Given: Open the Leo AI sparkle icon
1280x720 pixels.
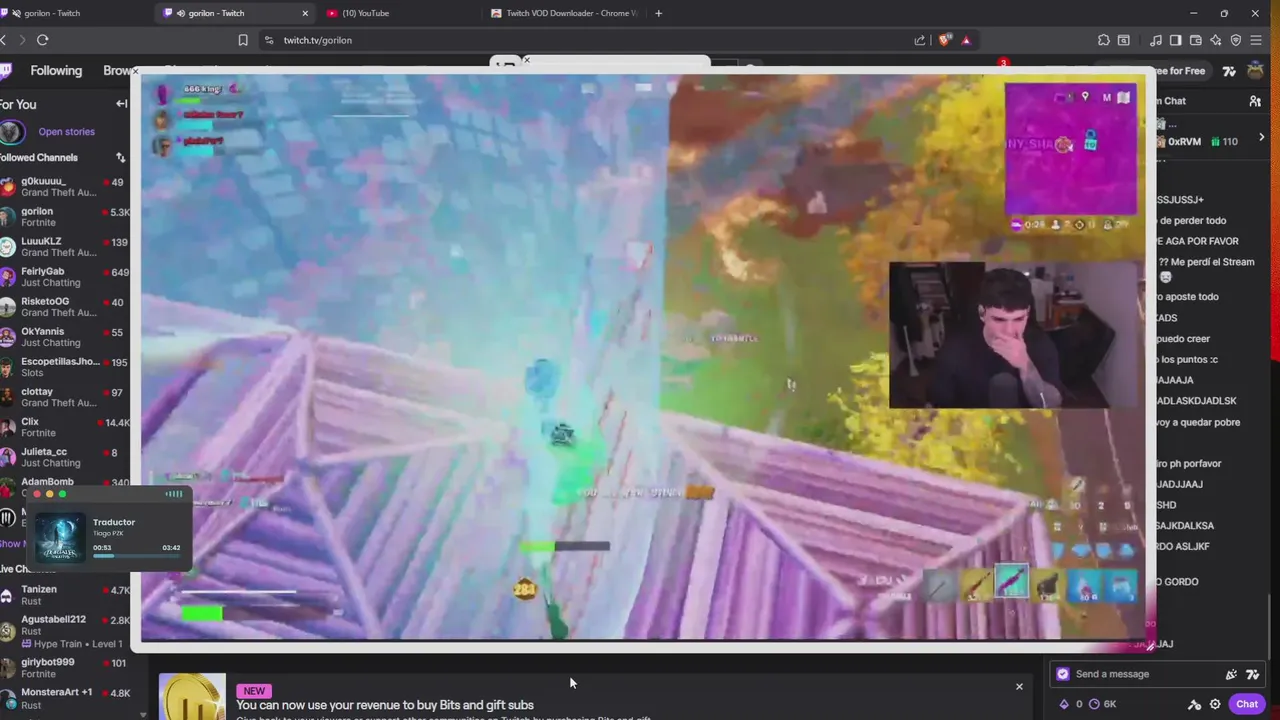Looking at the screenshot, I should coord(1216,40).
